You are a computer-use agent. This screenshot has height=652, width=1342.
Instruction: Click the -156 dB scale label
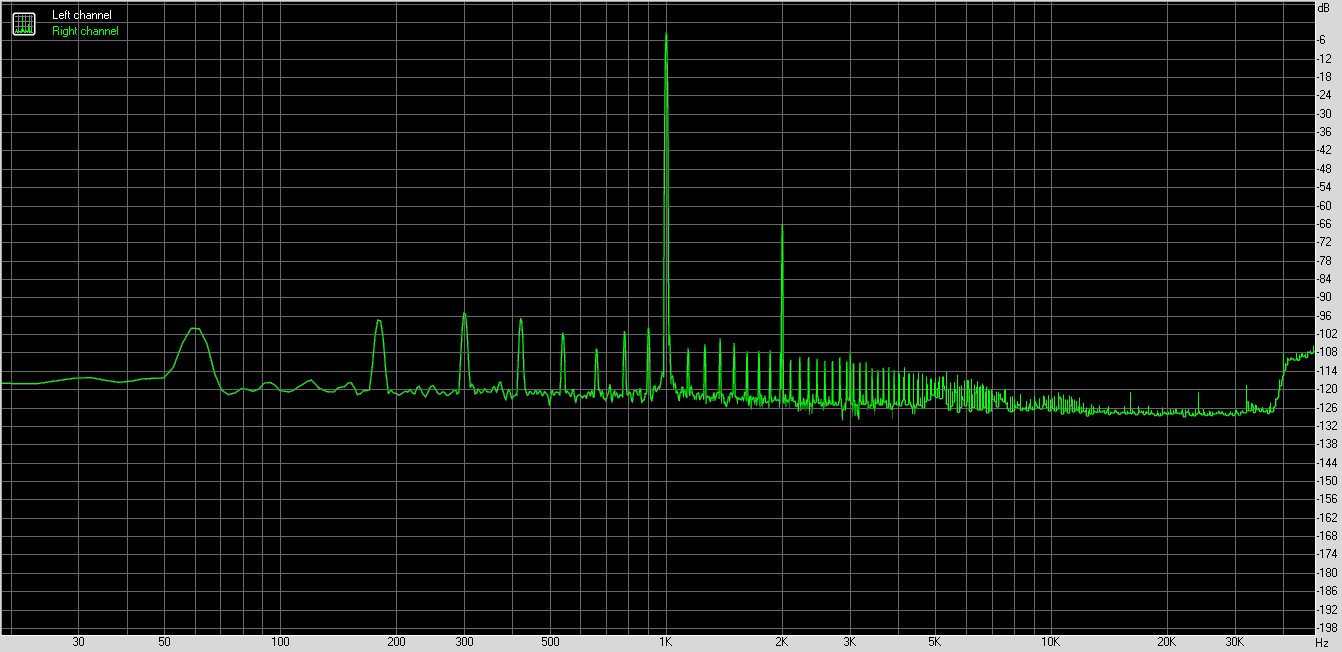(x=1326, y=499)
